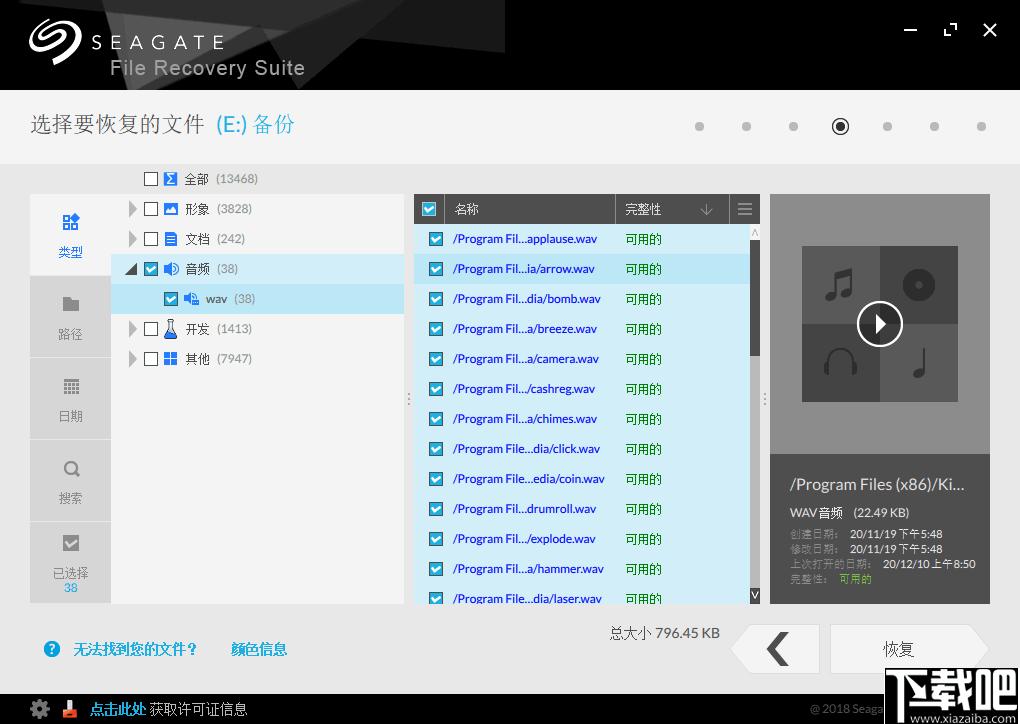Open the 颜色信息 link
This screenshot has width=1020, height=724.
[259, 649]
